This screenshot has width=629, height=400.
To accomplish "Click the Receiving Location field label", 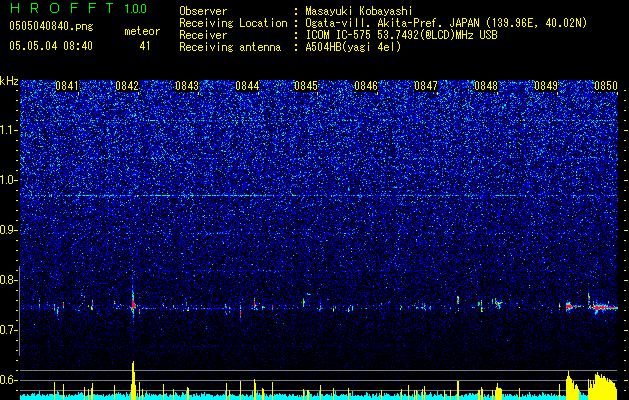I will point(233,23).
